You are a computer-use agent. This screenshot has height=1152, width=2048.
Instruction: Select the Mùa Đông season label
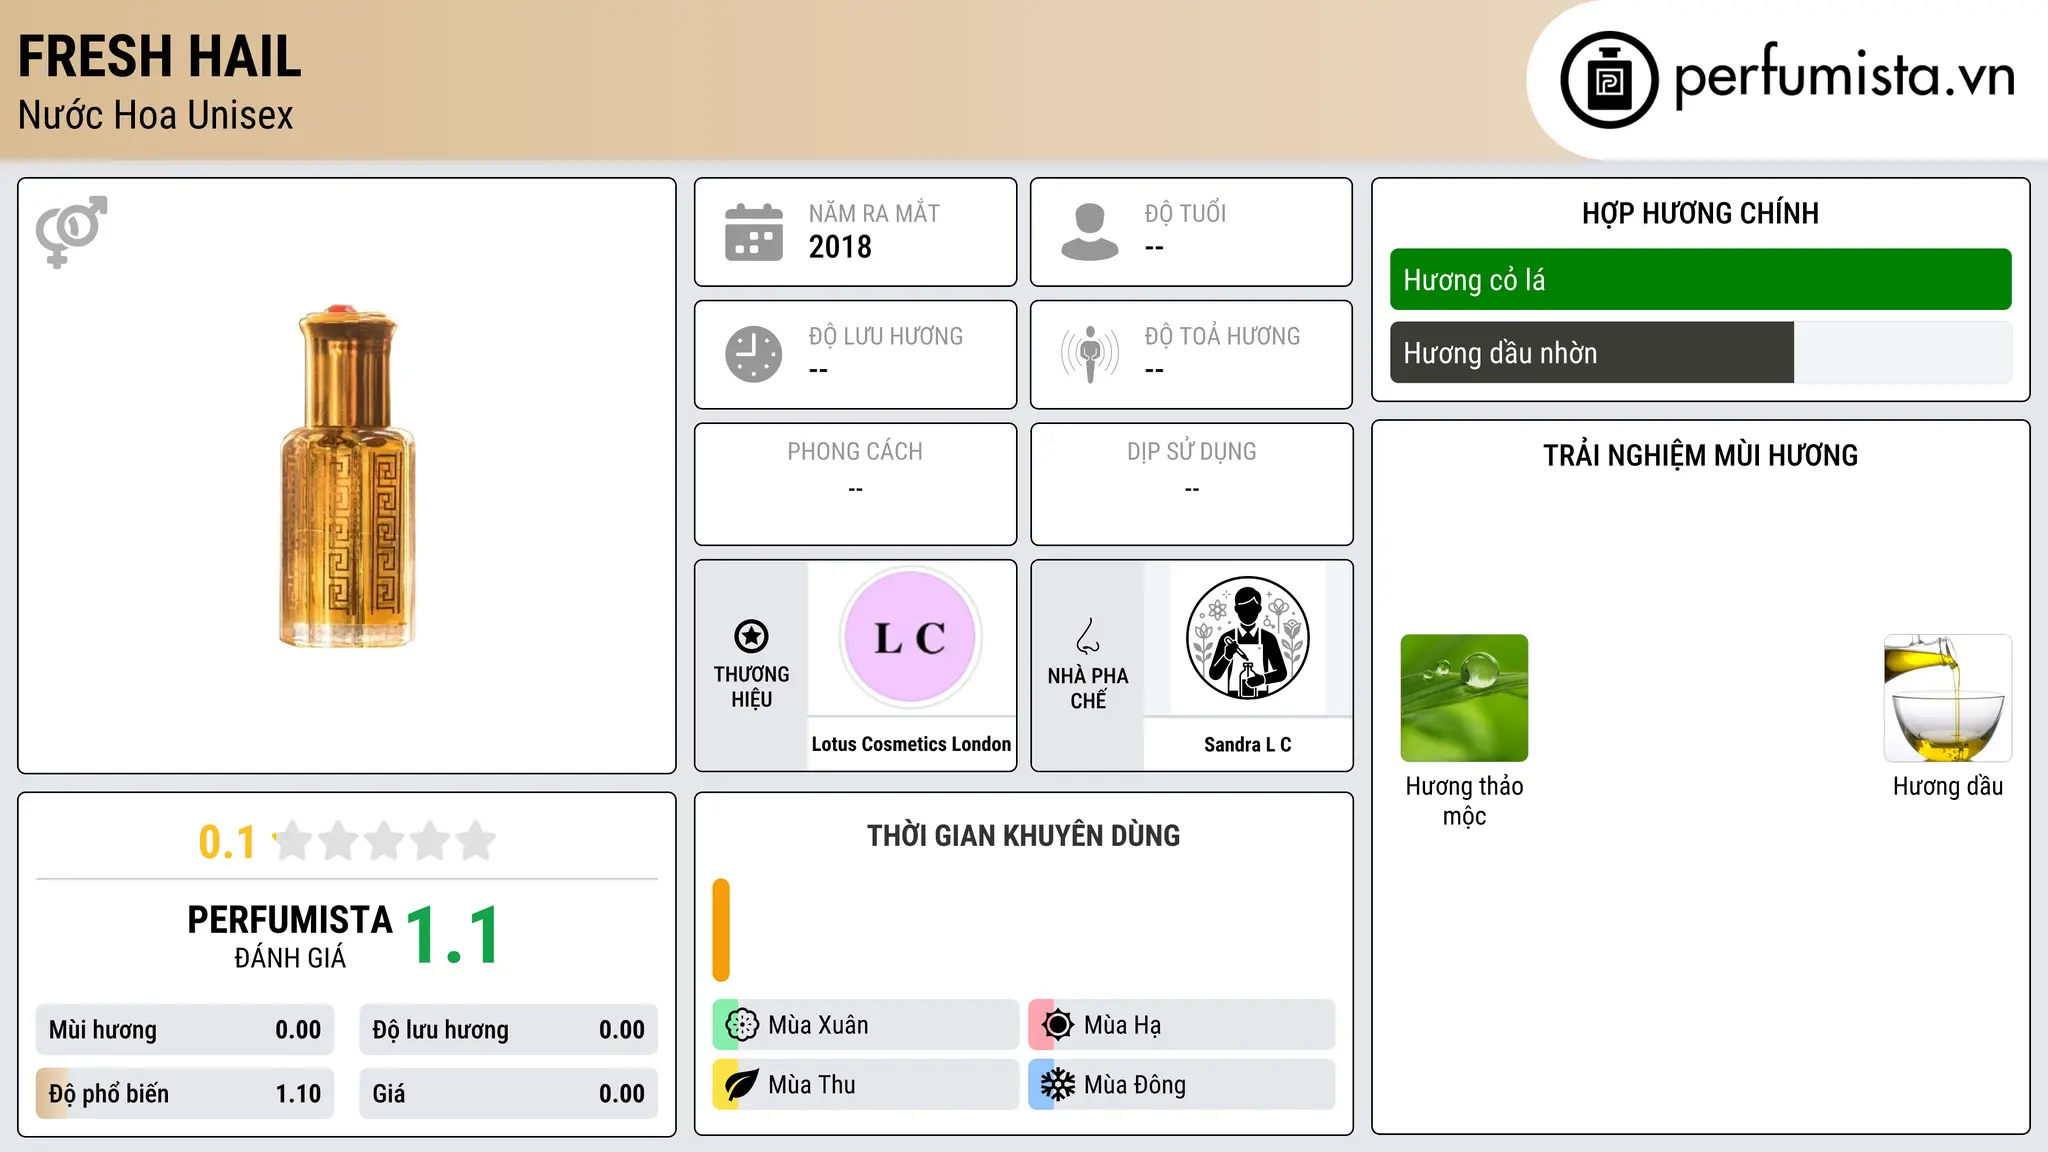[x=1134, y=1085]
